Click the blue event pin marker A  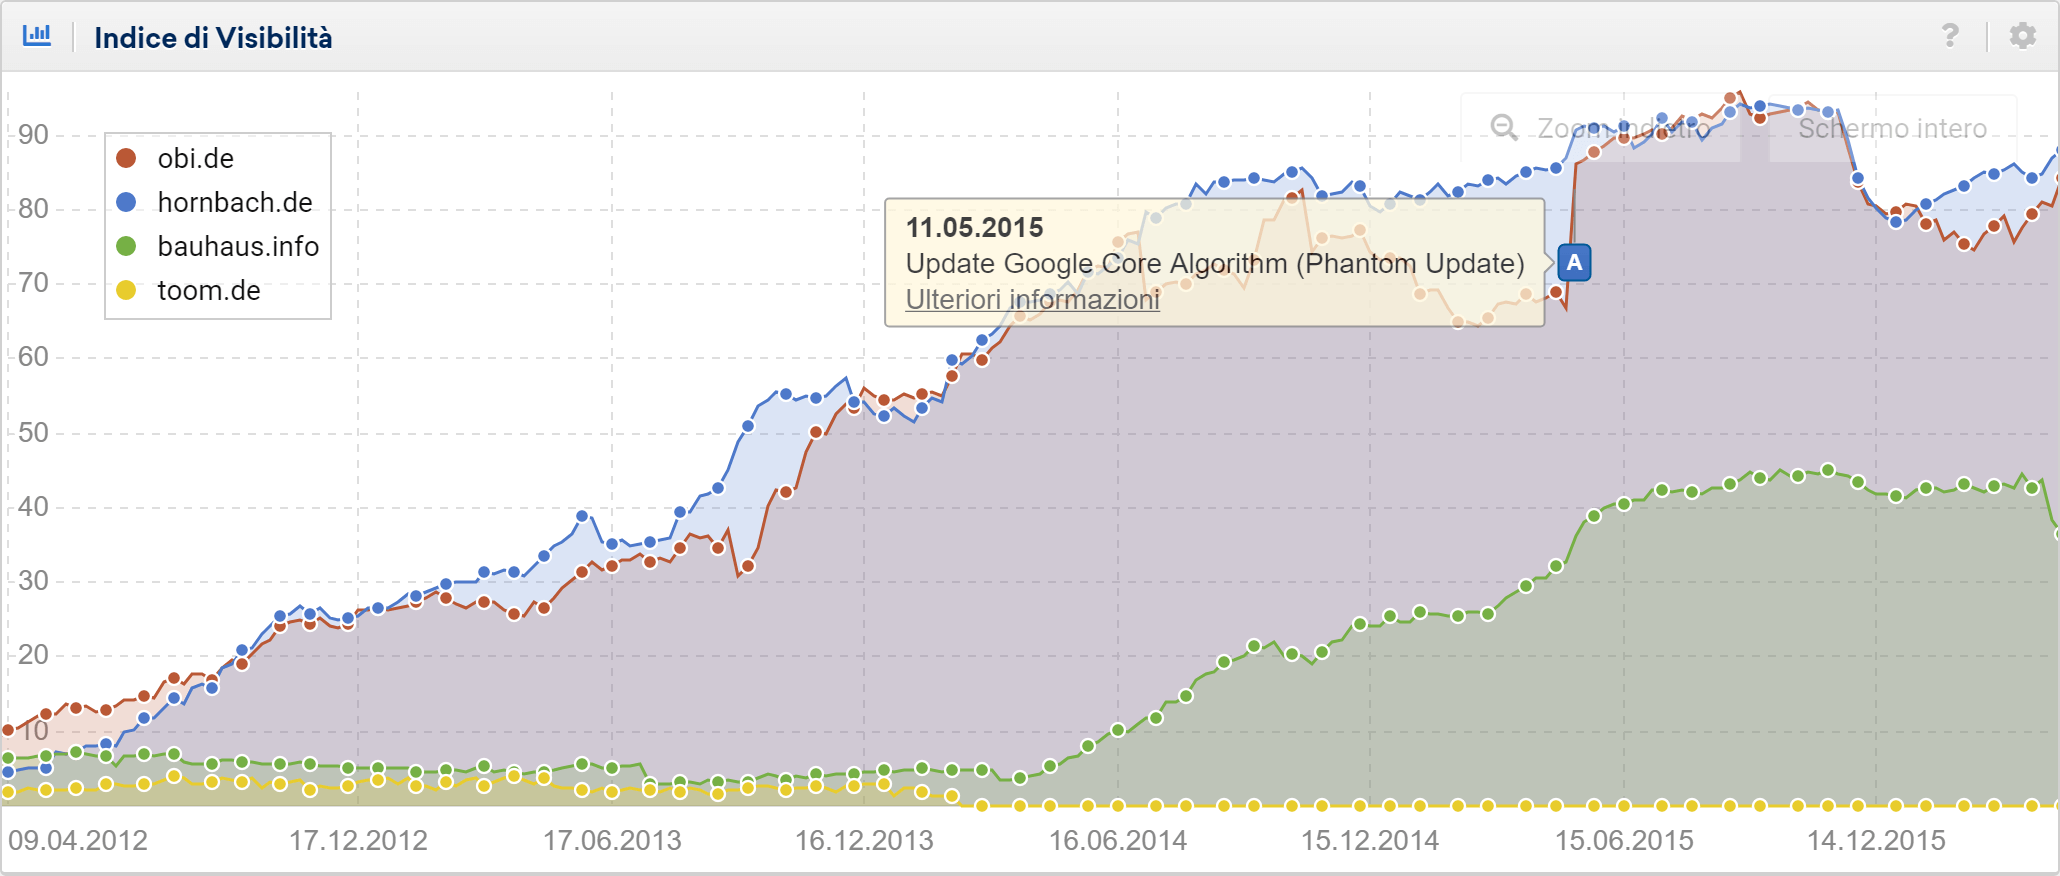click(1574, 263)
